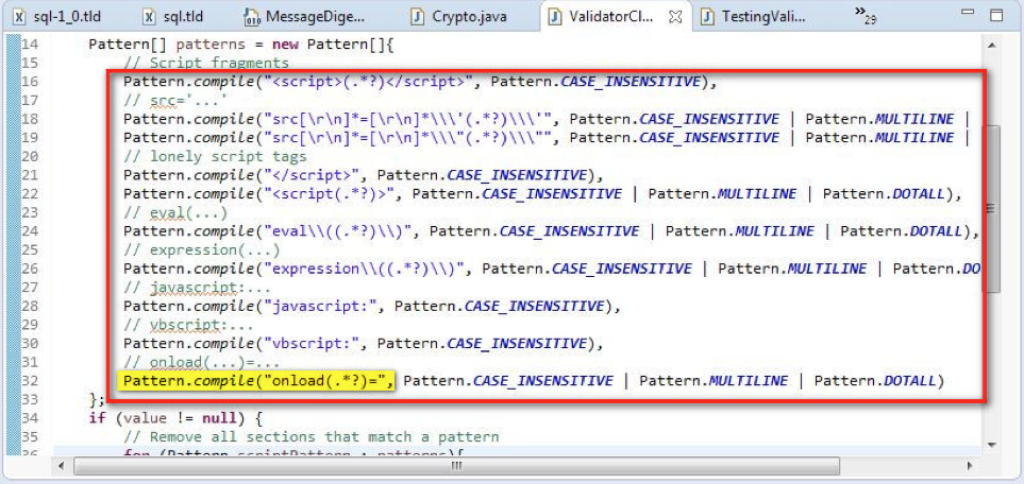Image resolution: width=1024 pixels, height=484 pixels.
Task: Switch to the Crypto.java tab
Action: [x=458, y=16]
